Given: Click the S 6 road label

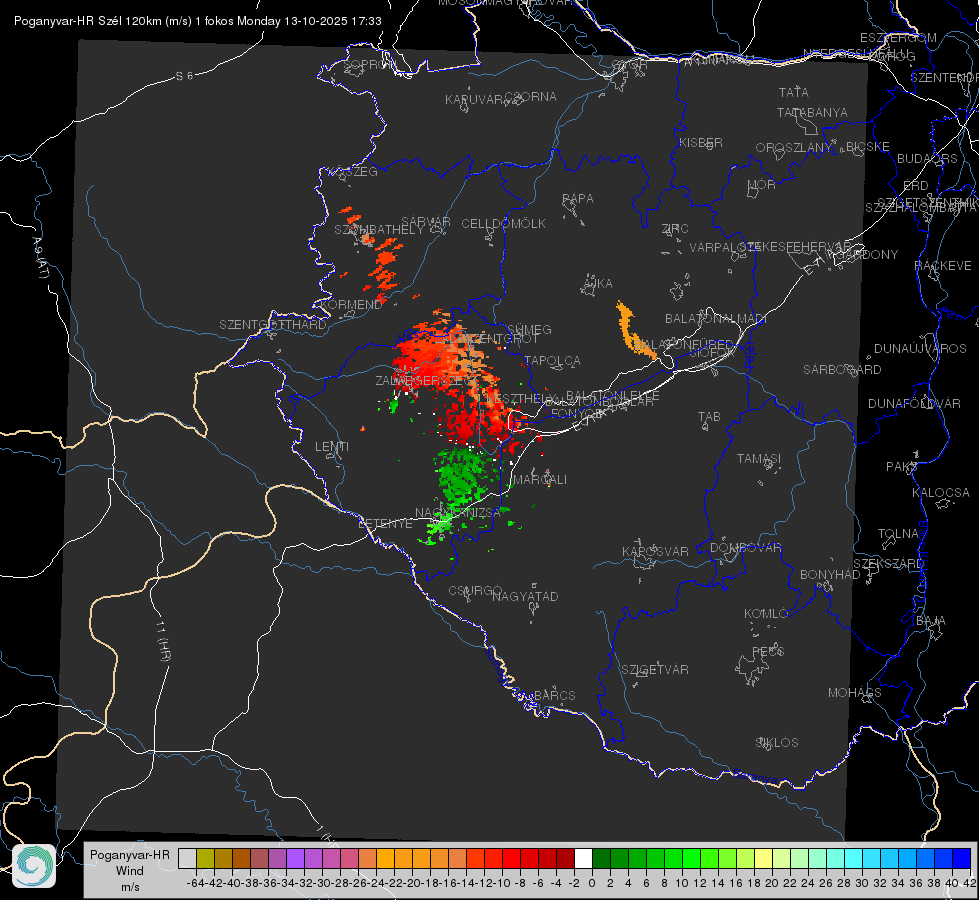Looking at the screenshot, I should click(x=185, y=76).
